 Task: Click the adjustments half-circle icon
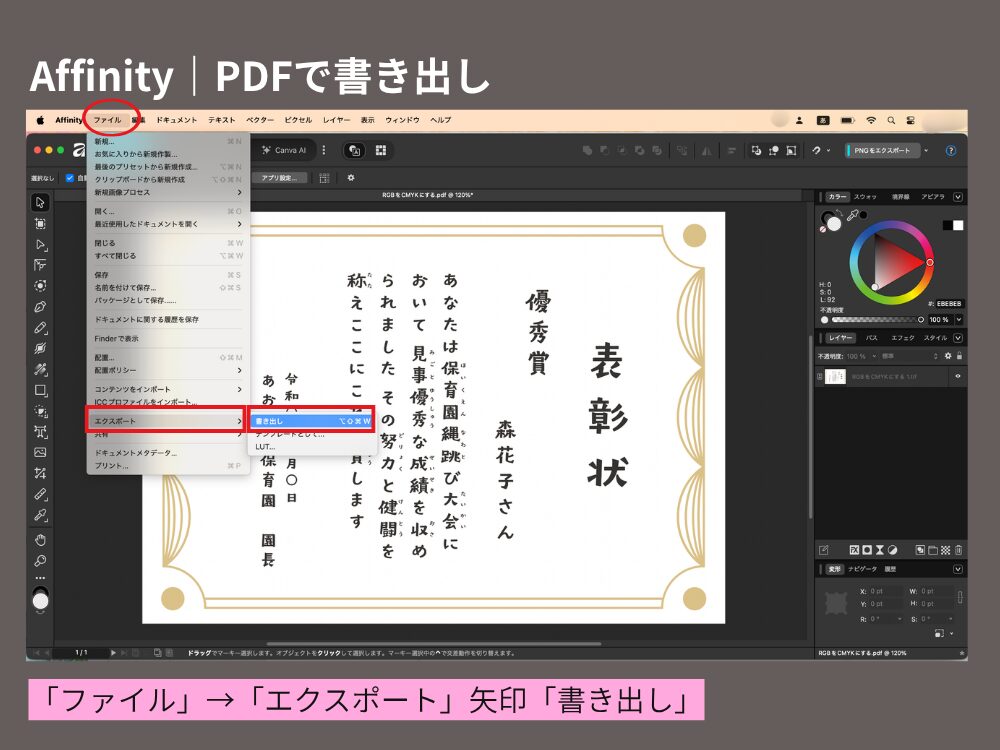[892, 550]
